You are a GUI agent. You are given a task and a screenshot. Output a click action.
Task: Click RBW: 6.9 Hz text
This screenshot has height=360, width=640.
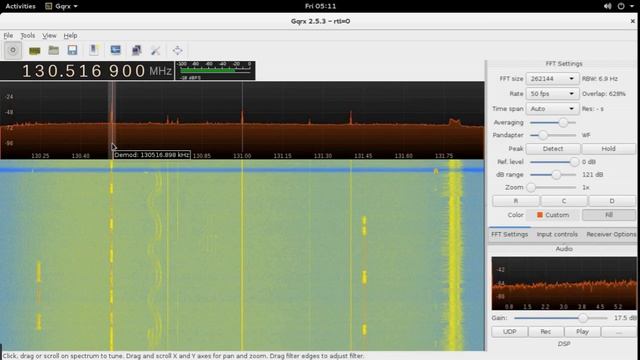click(600, 79)
